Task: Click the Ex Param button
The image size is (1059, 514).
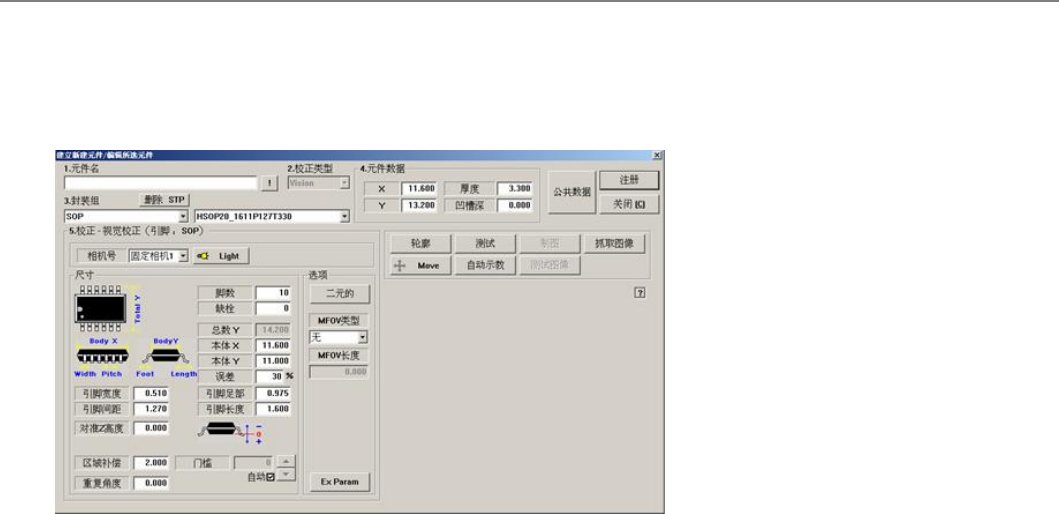Action: [x=340, y=482]
